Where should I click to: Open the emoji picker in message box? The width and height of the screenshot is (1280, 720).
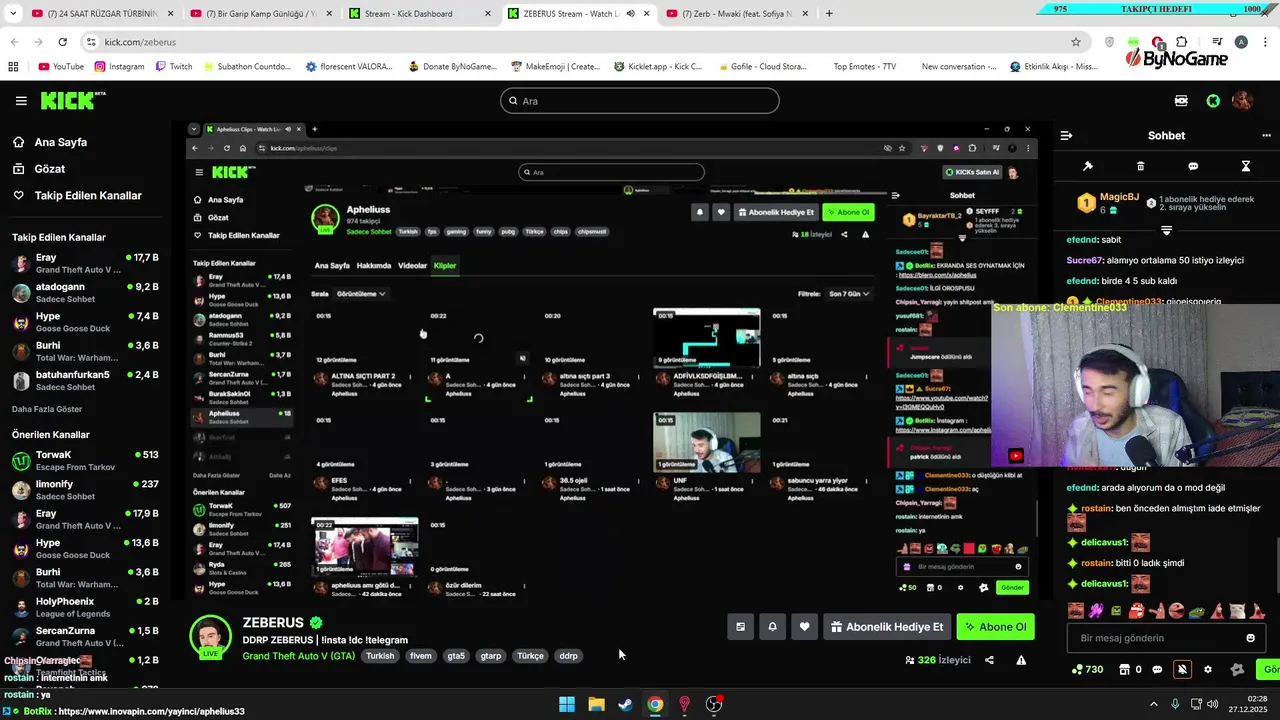click(1250, 638)
